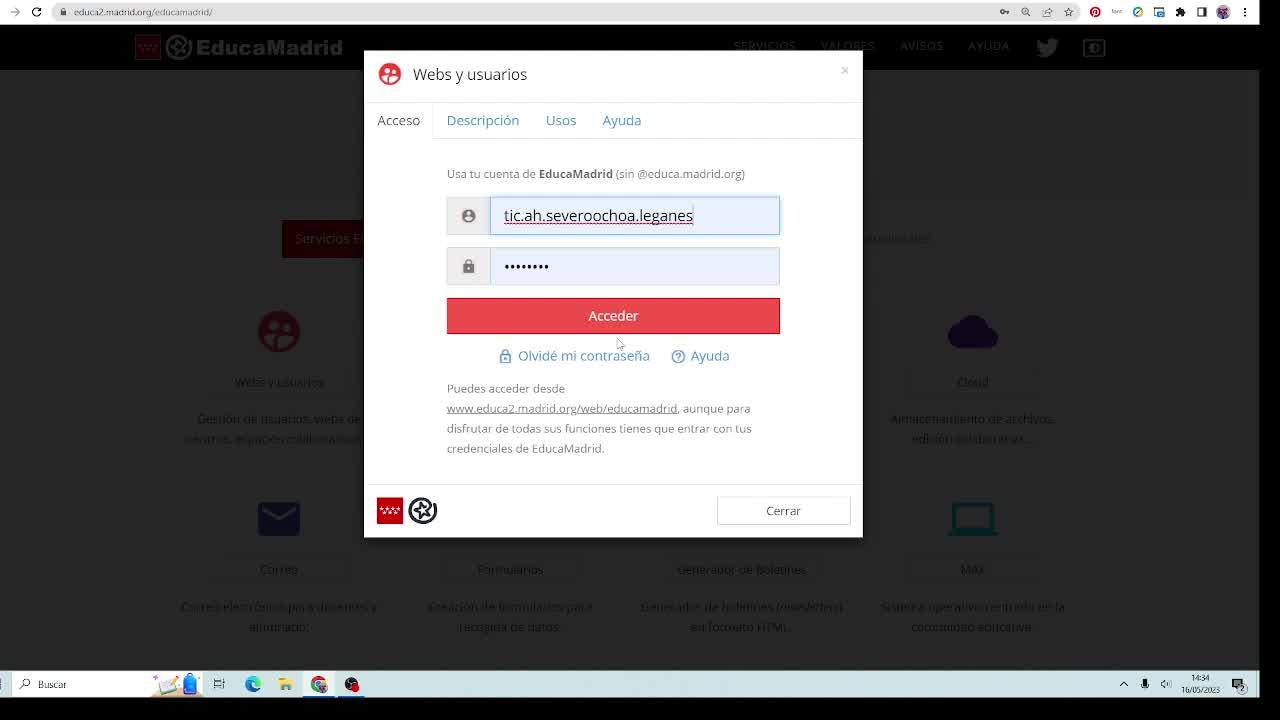Image resolution: width=1280 pixels, height=720 pixels.
Task: Open the Pinterest extension
Action: click(1095, 12)
